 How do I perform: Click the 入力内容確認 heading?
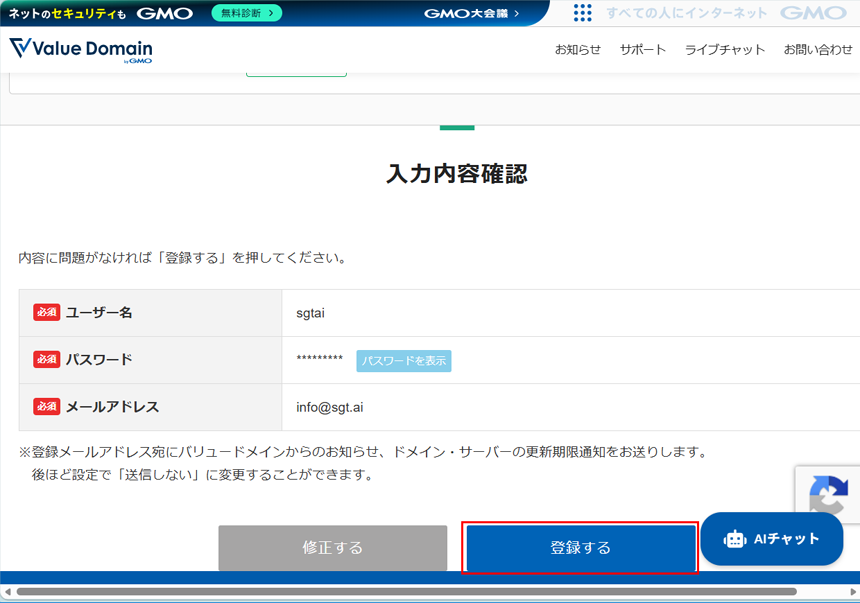click(x=457, y=174)
